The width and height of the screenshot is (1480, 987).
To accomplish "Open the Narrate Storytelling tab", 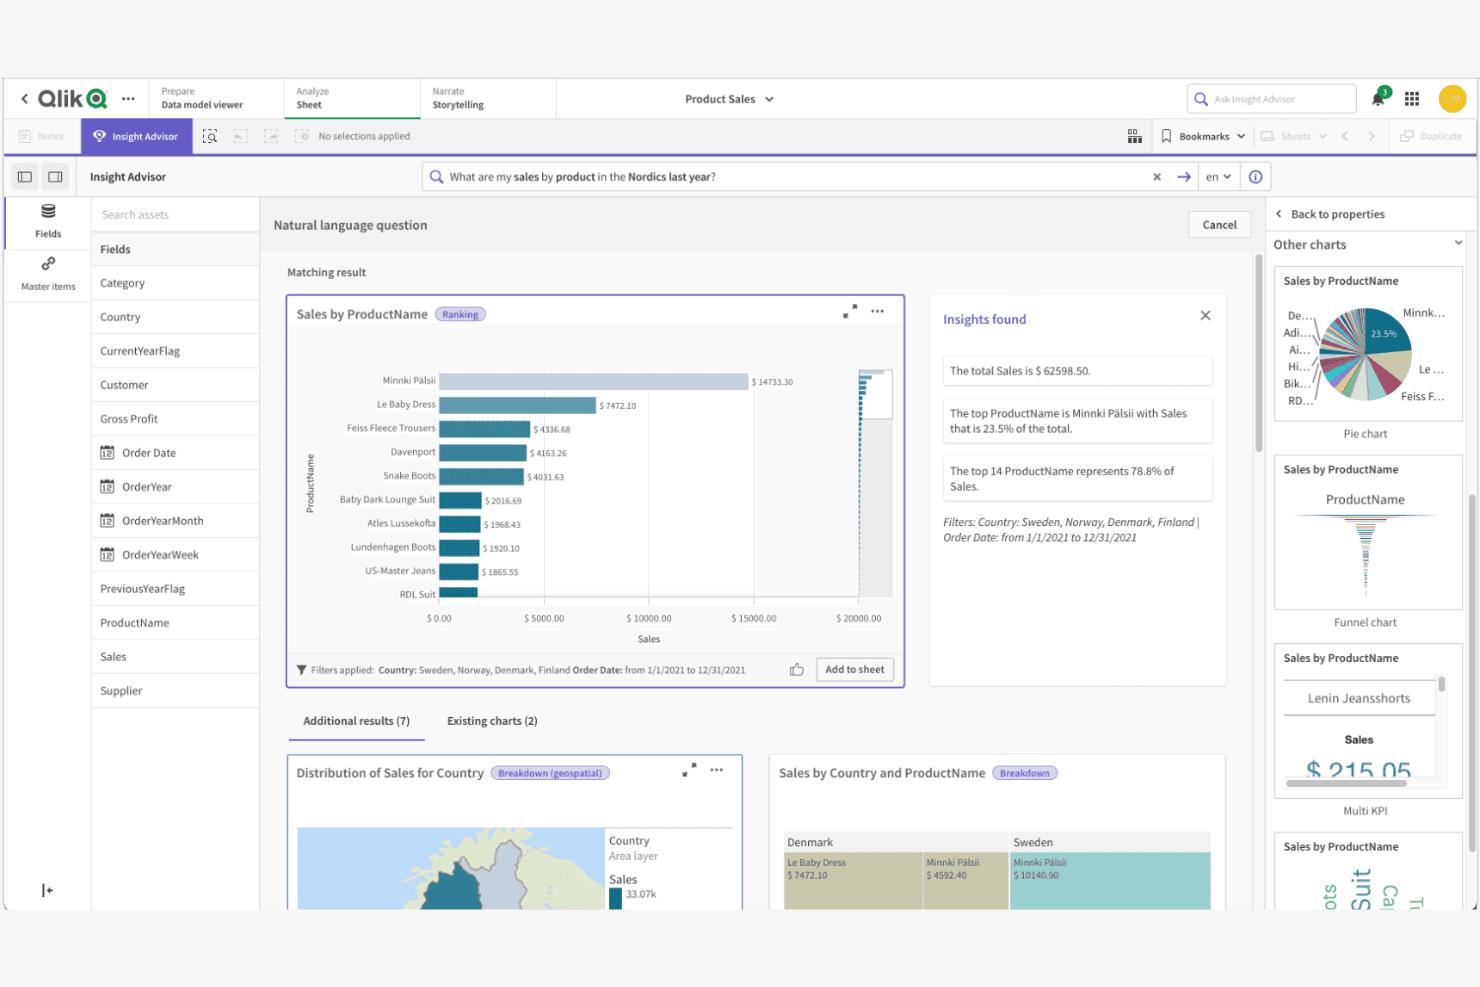I will [488, 98].
